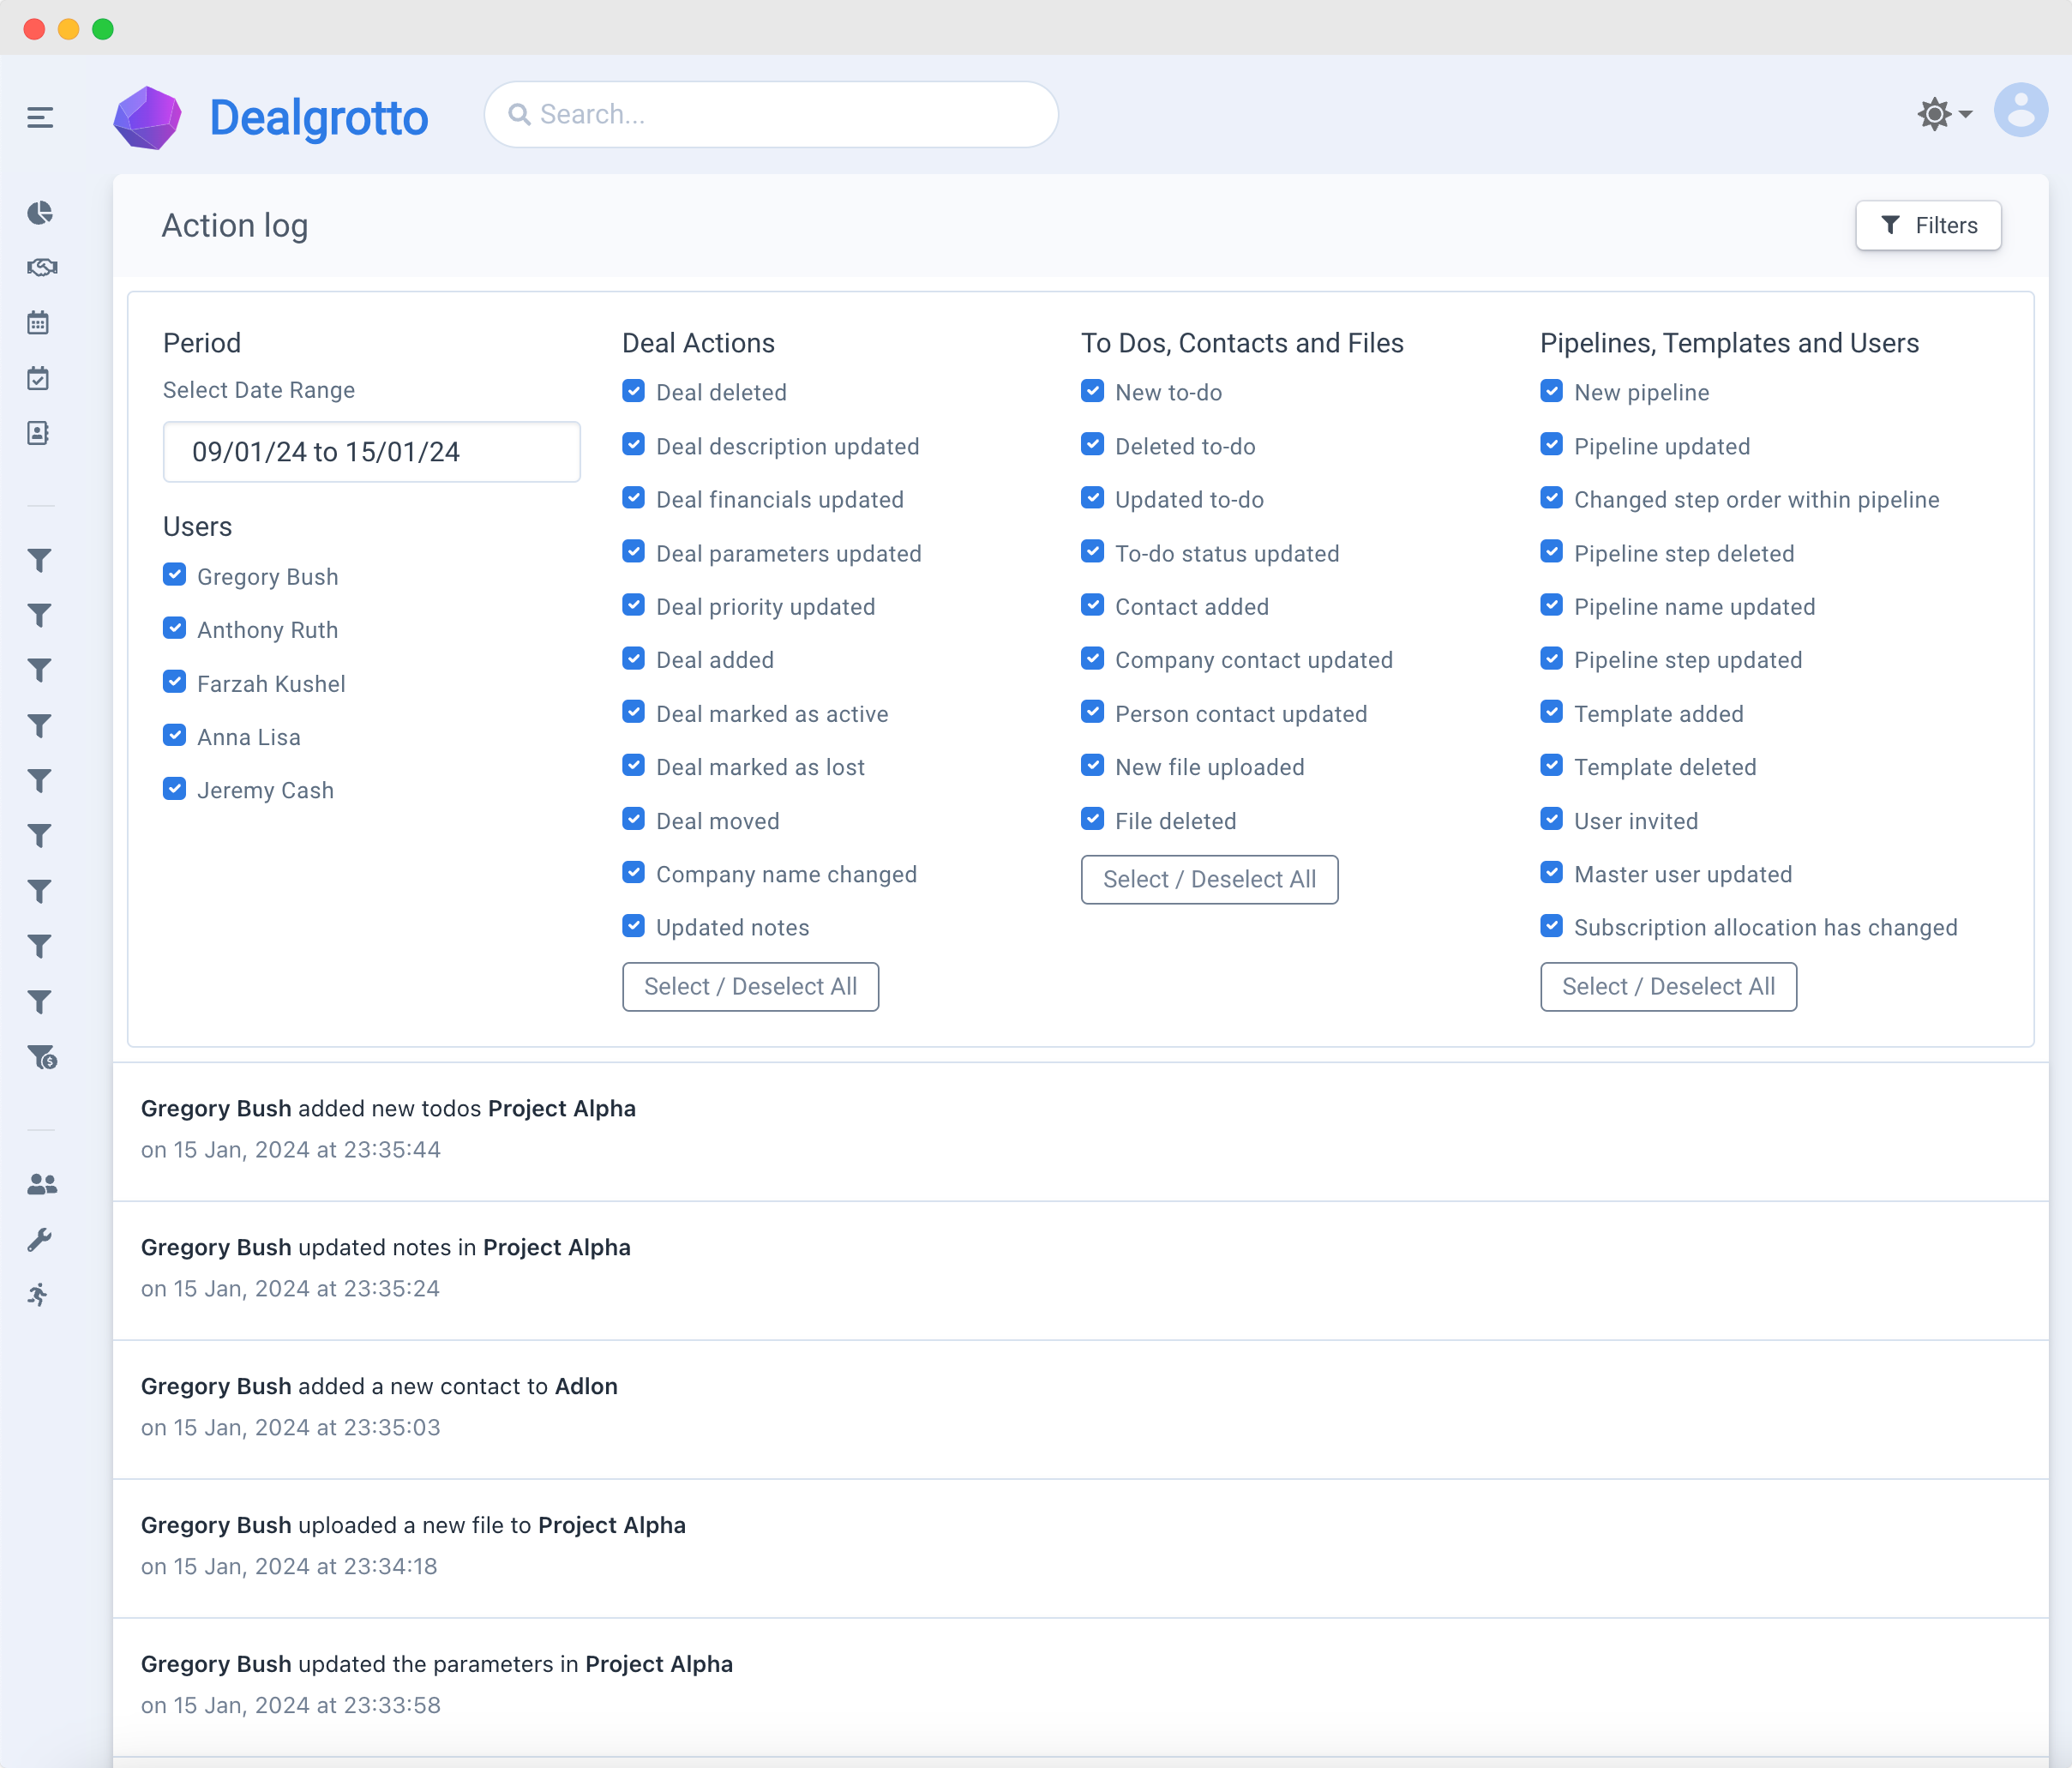Open the team users sidebar icon
2072x1768 pixels.
coord(41,1184)
